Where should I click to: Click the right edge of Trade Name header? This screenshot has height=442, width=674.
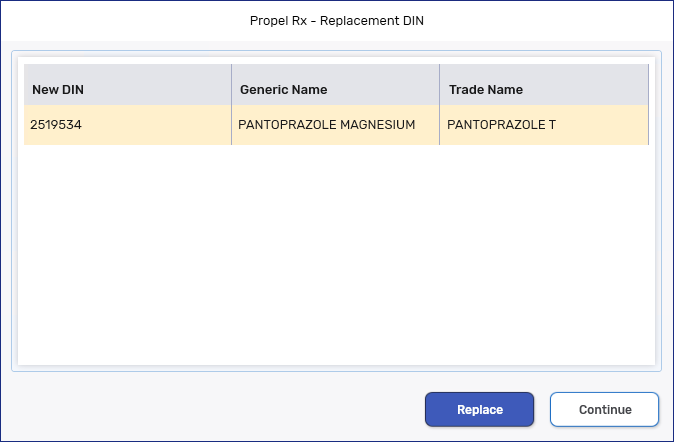pos(648,90)
